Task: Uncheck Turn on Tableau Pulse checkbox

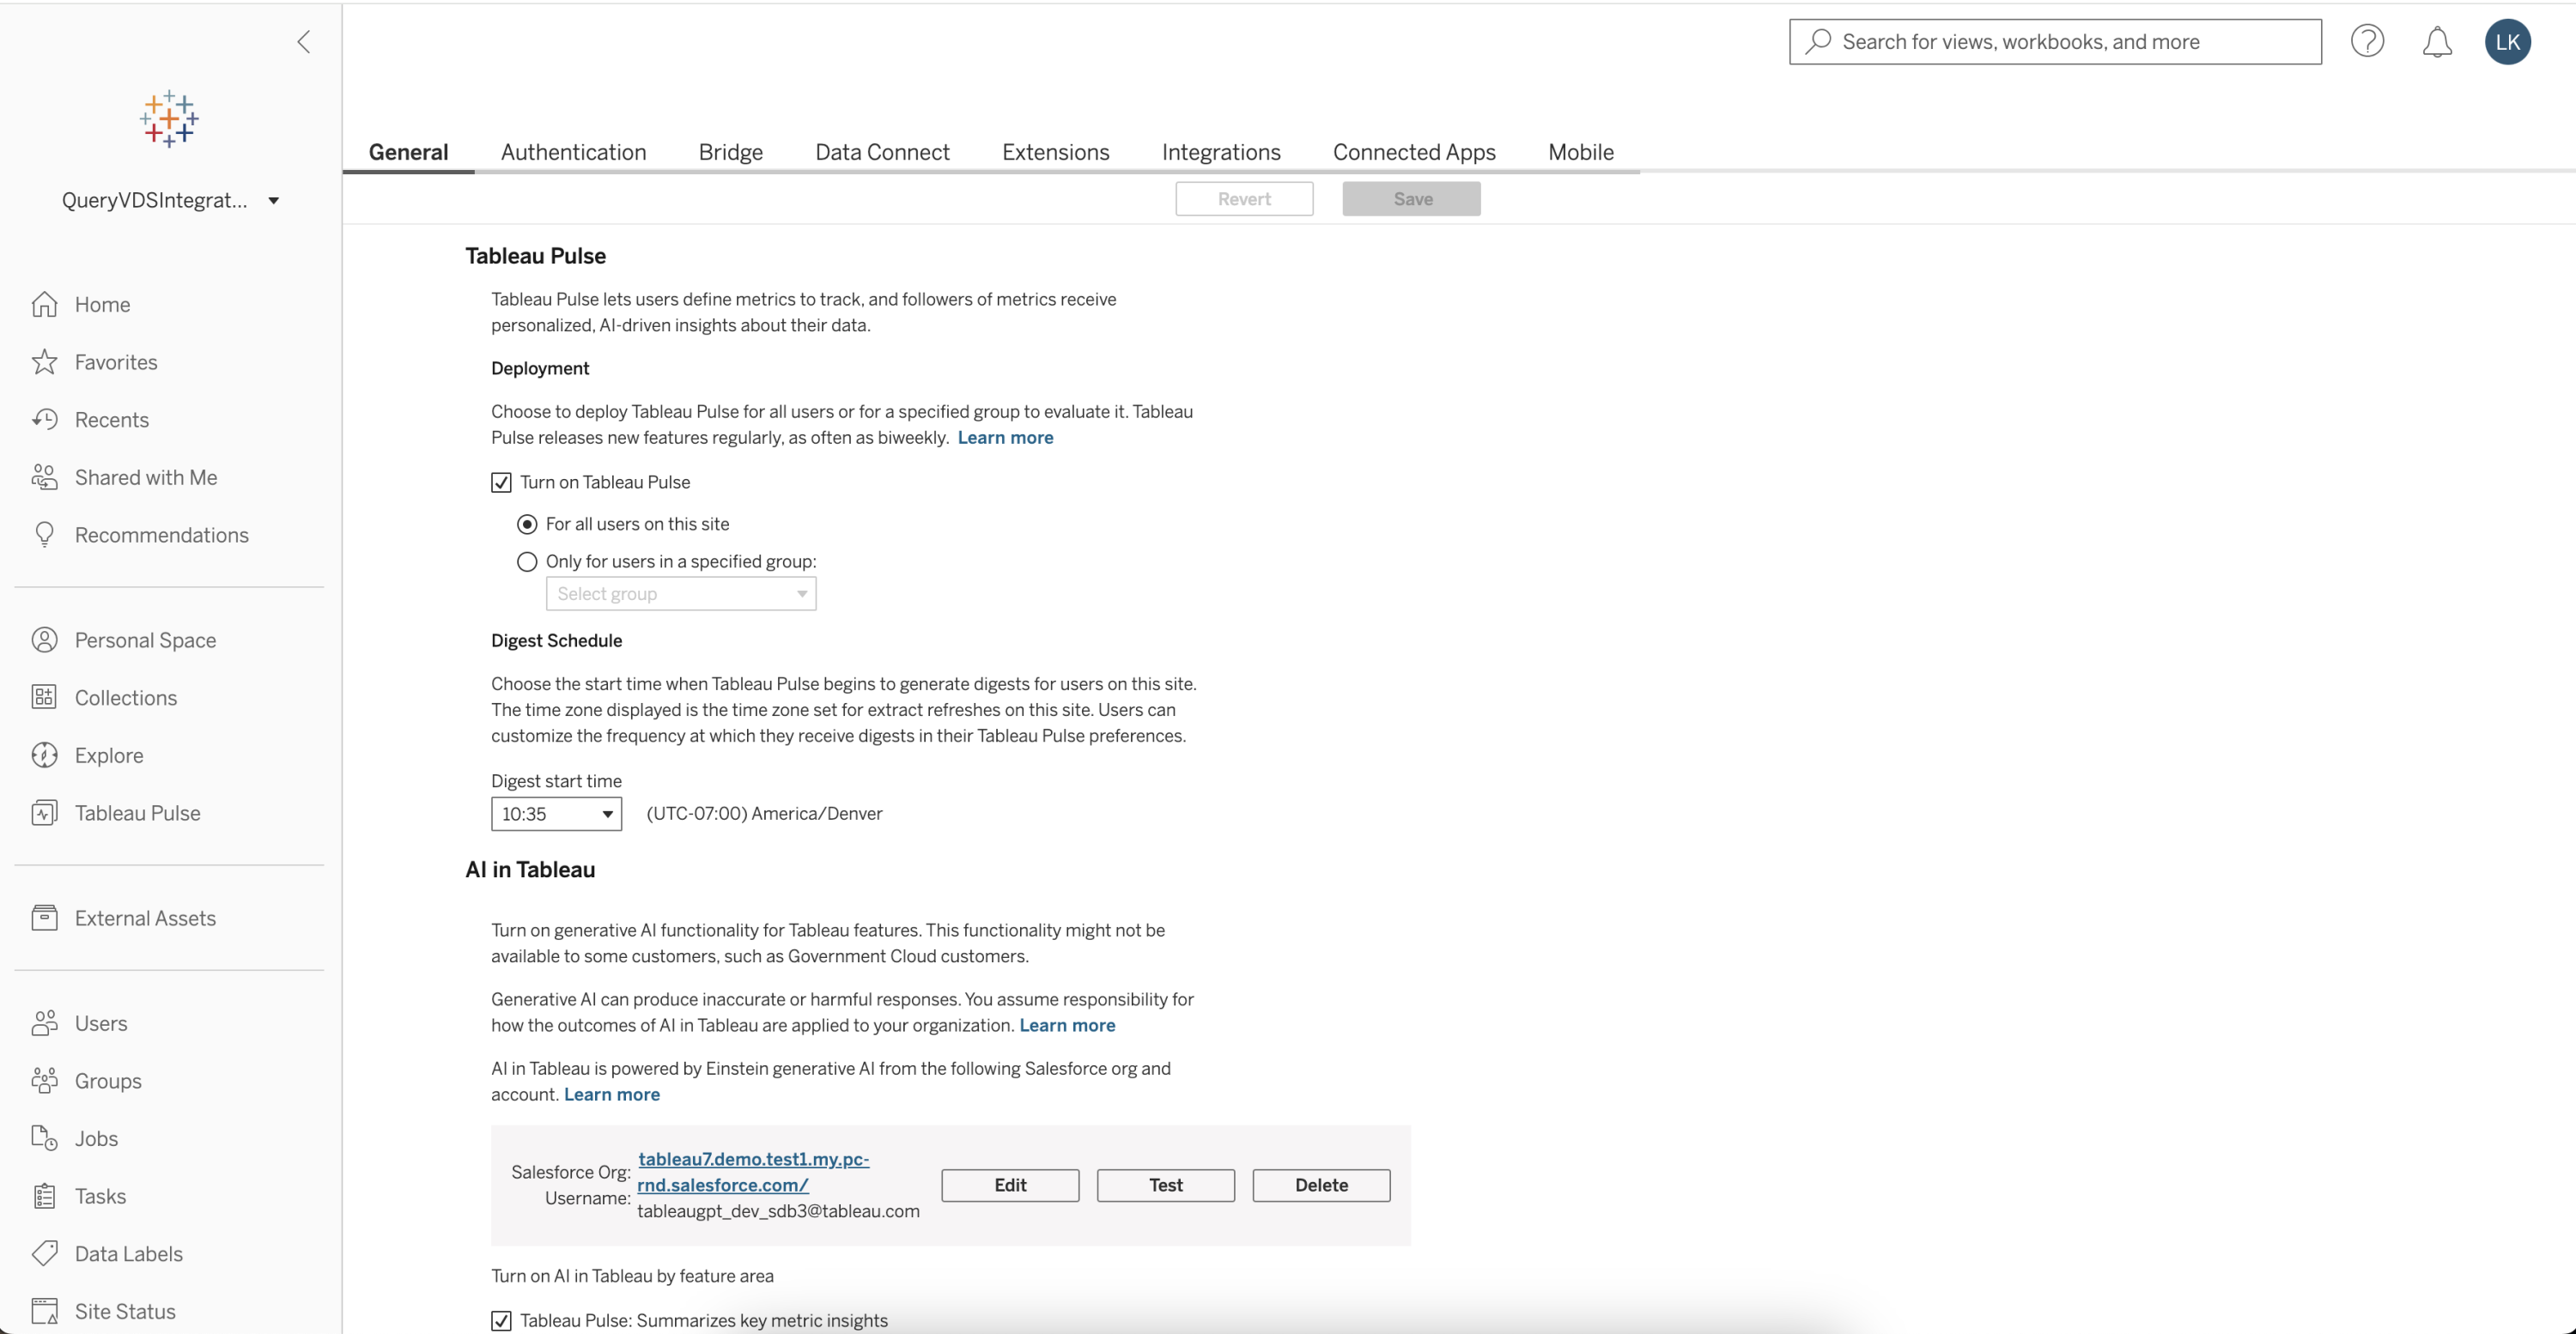Action: (501, 483)
